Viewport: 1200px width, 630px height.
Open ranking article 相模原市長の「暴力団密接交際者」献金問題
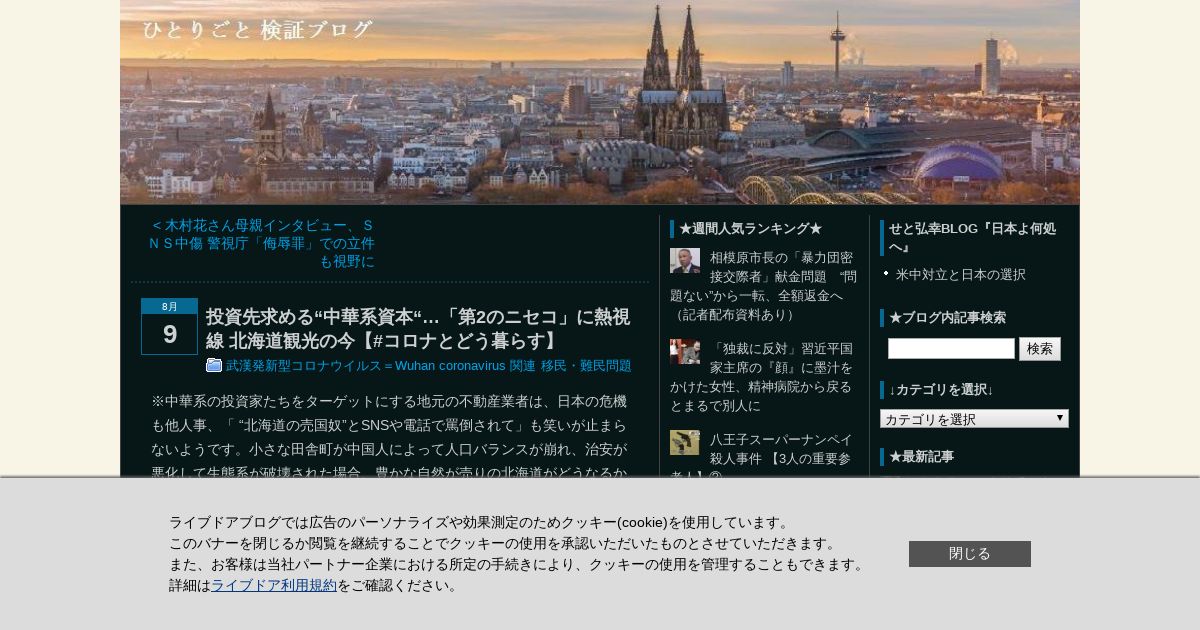(763, 286)
